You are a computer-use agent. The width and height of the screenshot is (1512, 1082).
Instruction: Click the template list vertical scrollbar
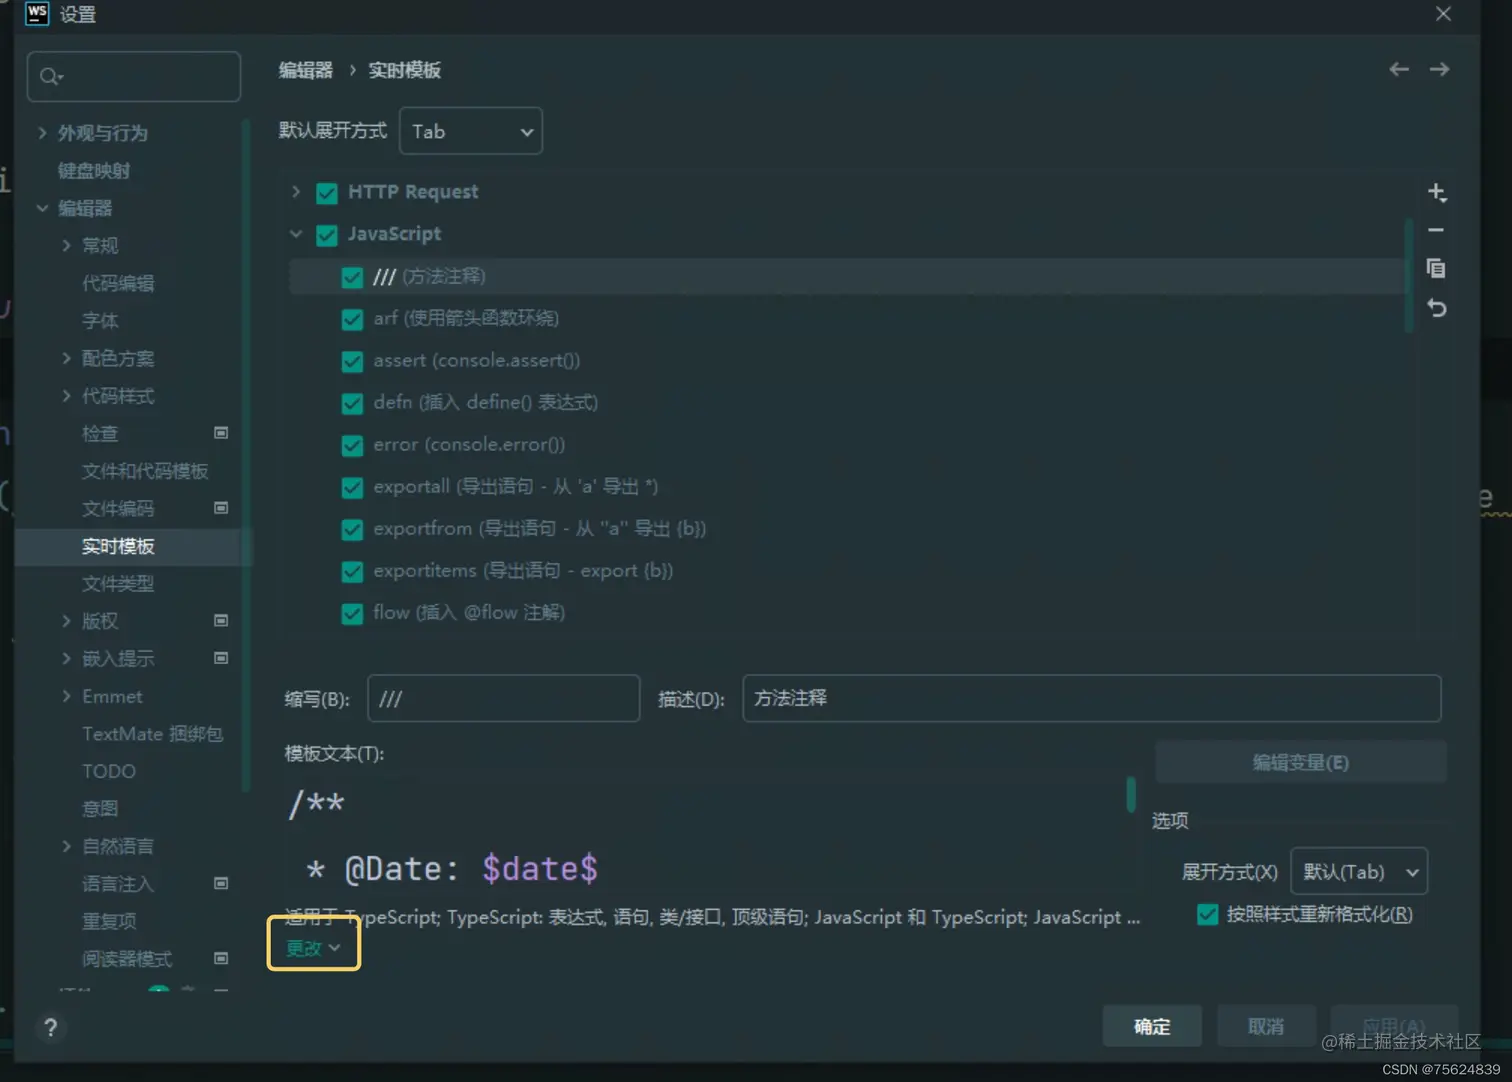[x=1409, y=275]
